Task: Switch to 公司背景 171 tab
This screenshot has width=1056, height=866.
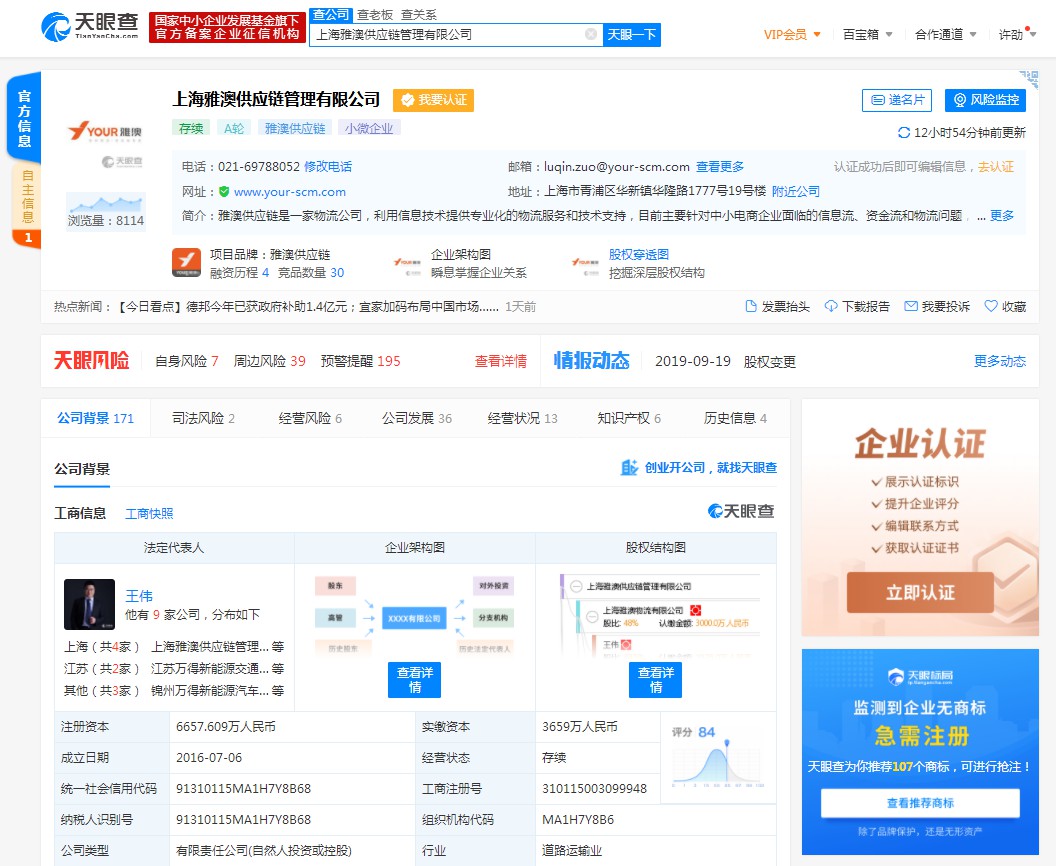Action: pyautogui.click(x=96, y=418)
